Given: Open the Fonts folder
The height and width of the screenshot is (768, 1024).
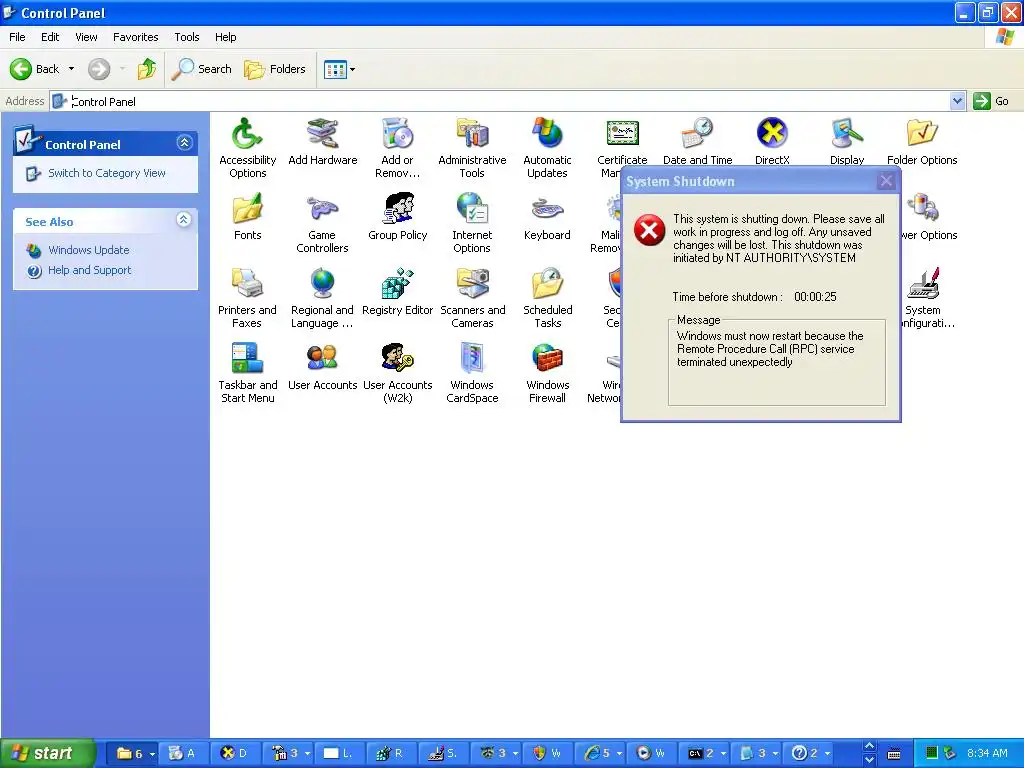Looking at the screenshot, I should pyautogui.click(x=248, y=217).
